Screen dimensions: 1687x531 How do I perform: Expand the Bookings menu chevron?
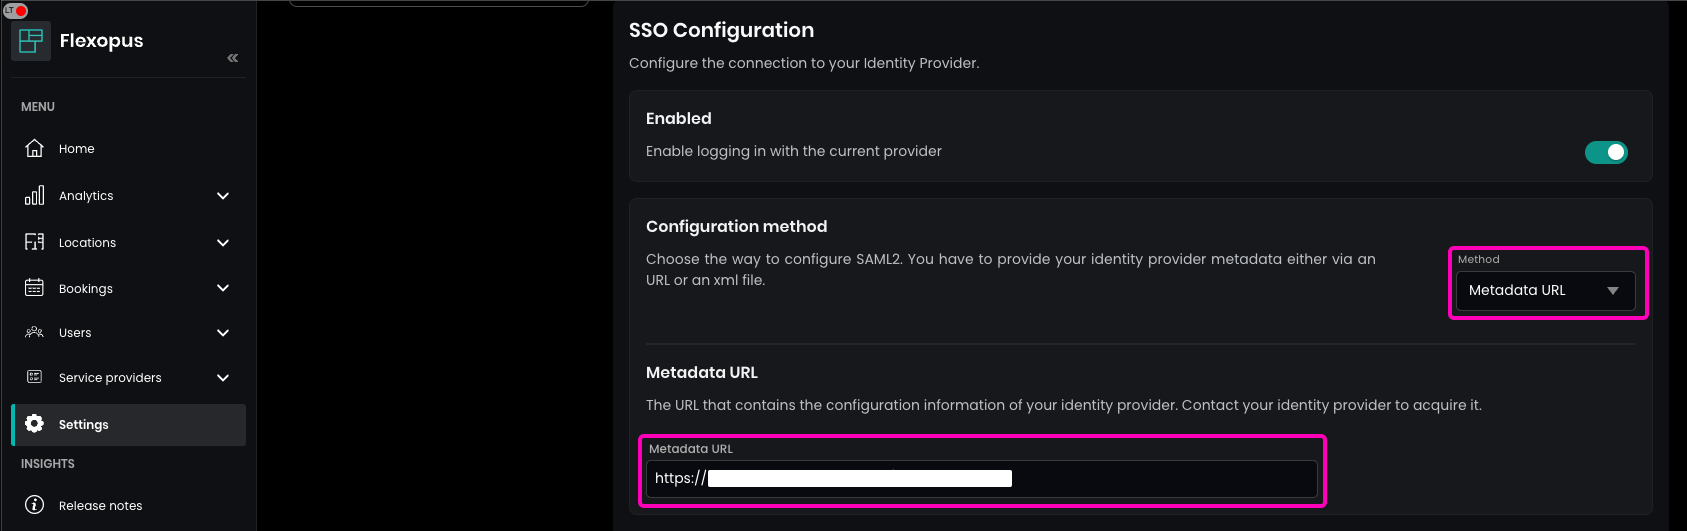(223, 288)
